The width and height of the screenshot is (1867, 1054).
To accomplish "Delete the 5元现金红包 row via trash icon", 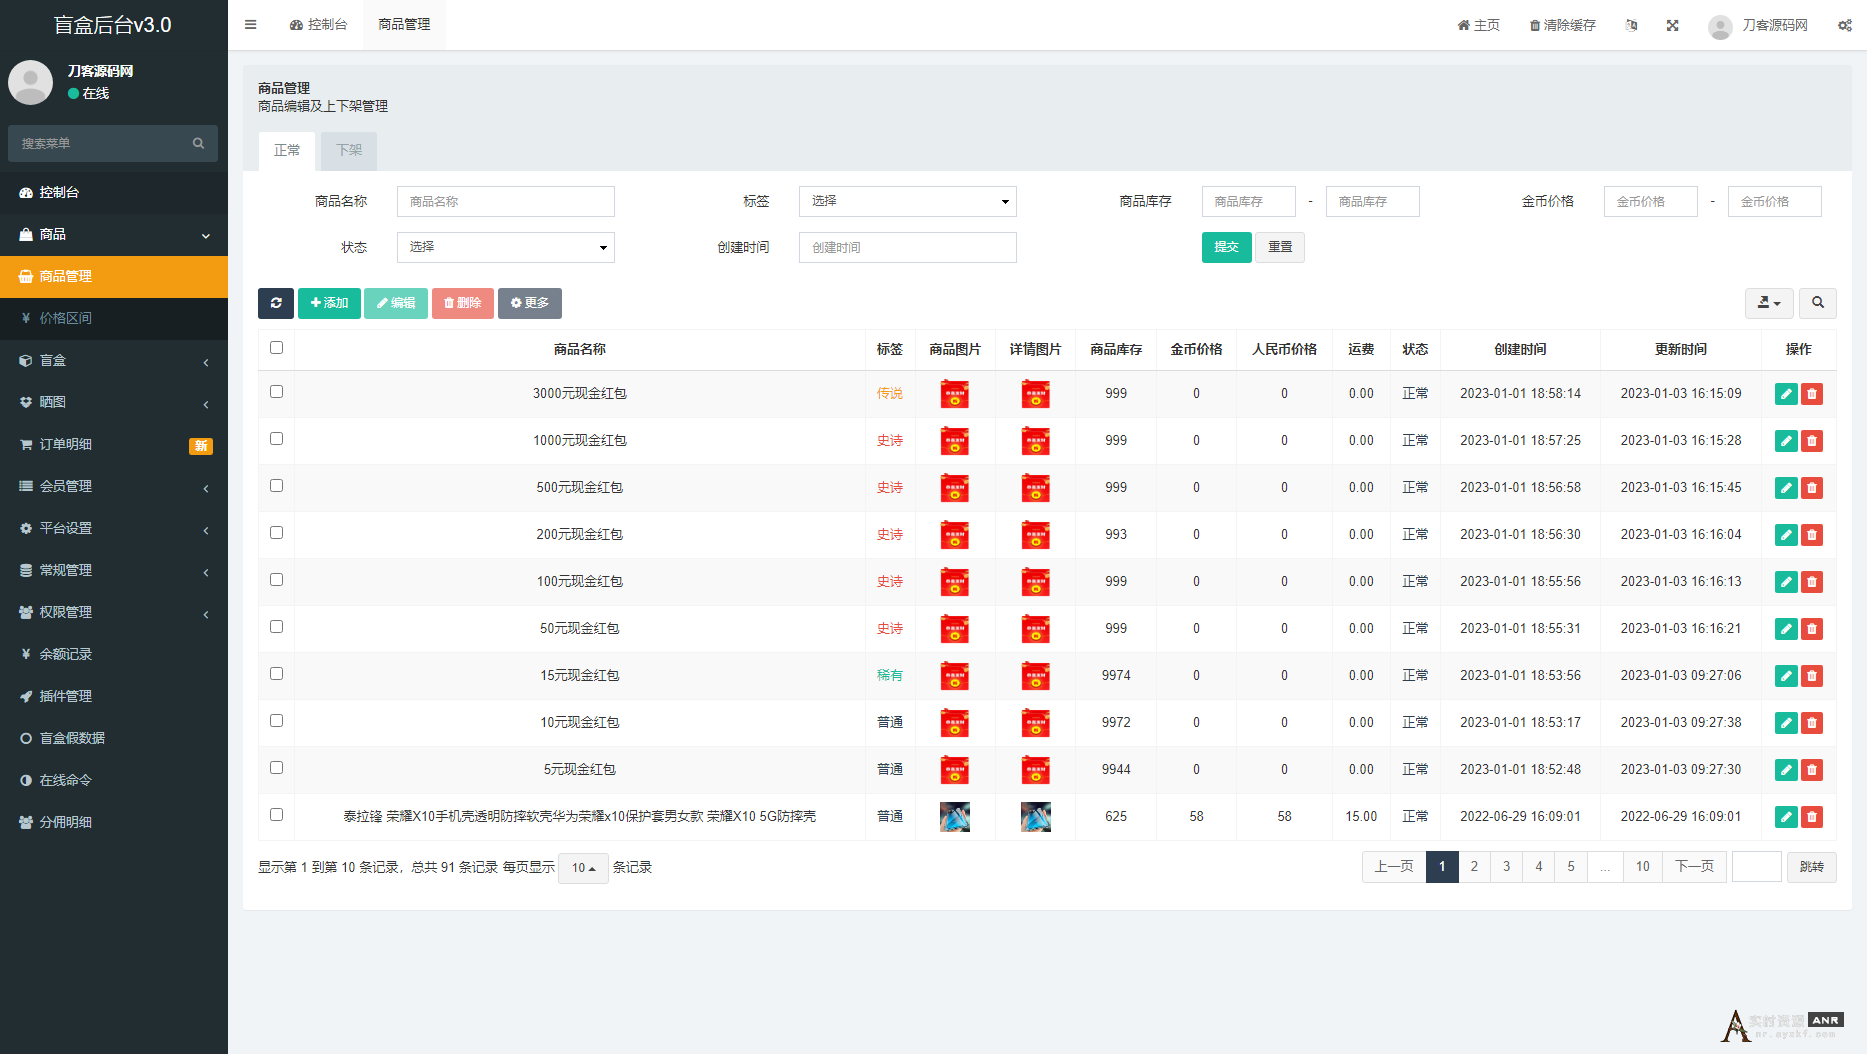I will [x=1812, y=770].
